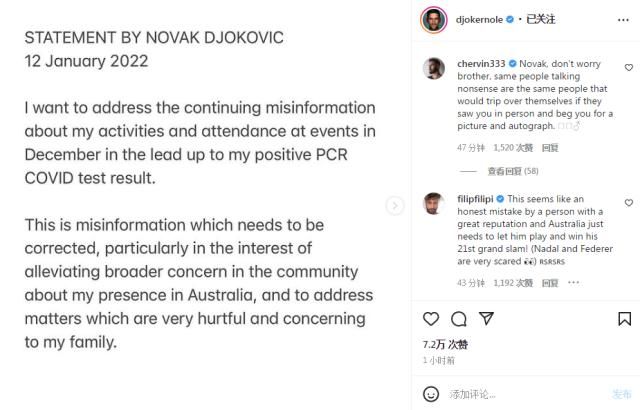Open the comment bubble icon

[459, 319]
